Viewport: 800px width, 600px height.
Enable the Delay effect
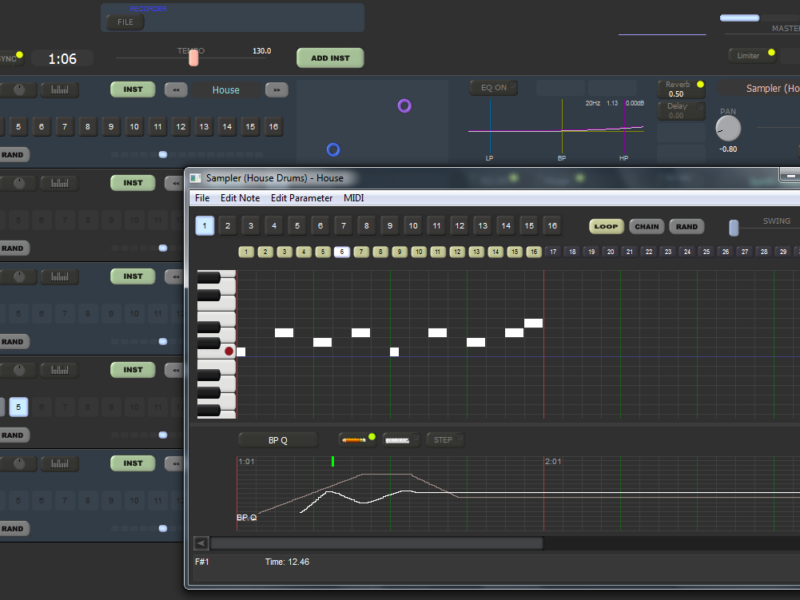679,110
